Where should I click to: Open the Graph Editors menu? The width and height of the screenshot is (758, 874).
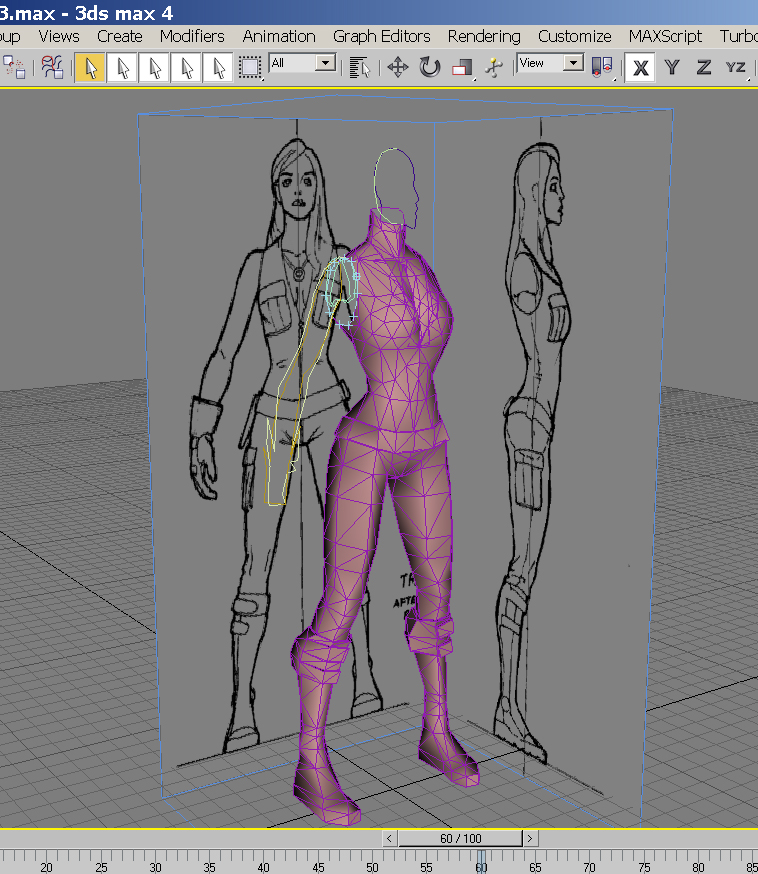(x=381, y=36)
